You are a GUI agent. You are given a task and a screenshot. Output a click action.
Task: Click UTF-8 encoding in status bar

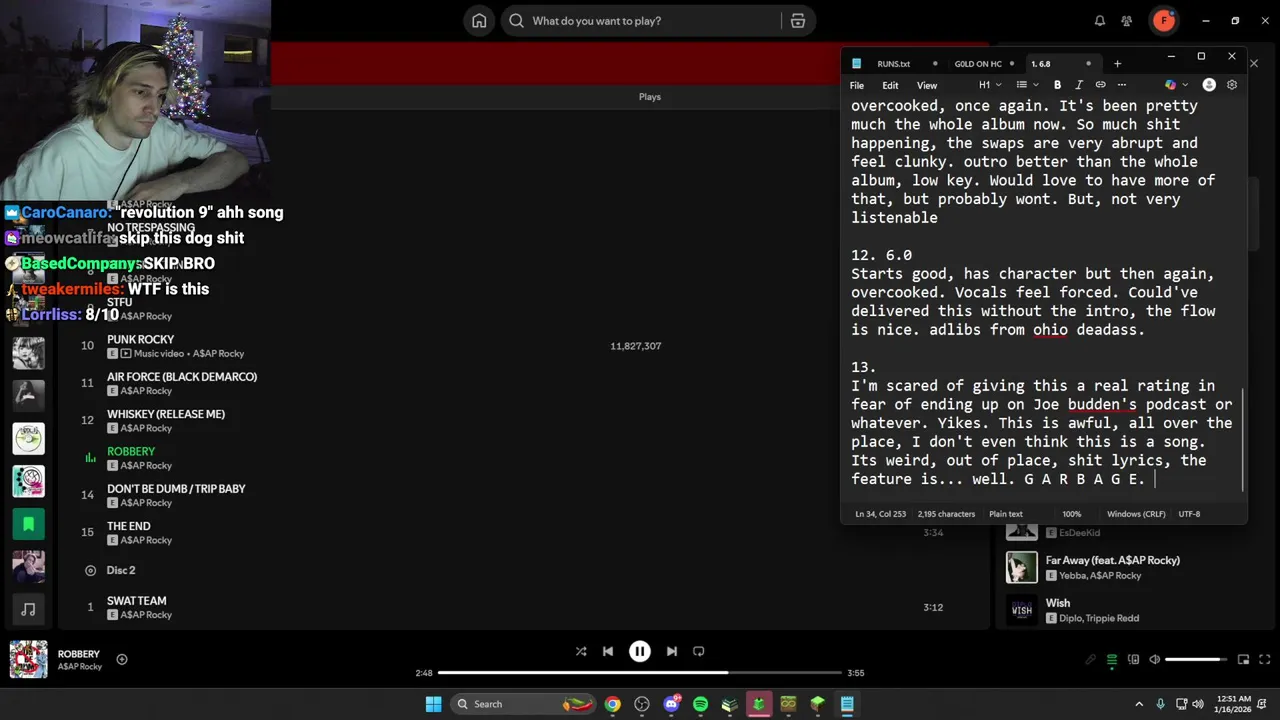tap(1189, 514)
